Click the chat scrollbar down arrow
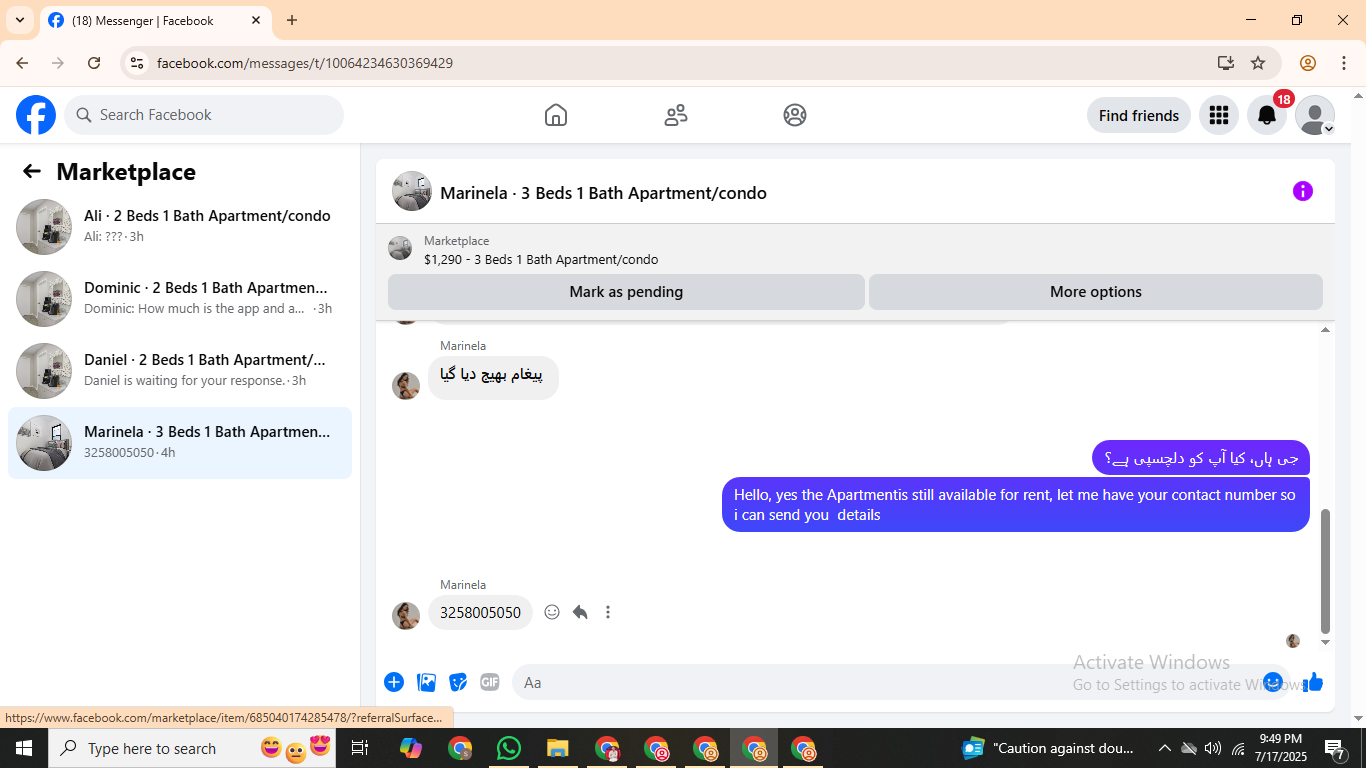Viewport: 1366px width, 768px height. (1326, 642)
